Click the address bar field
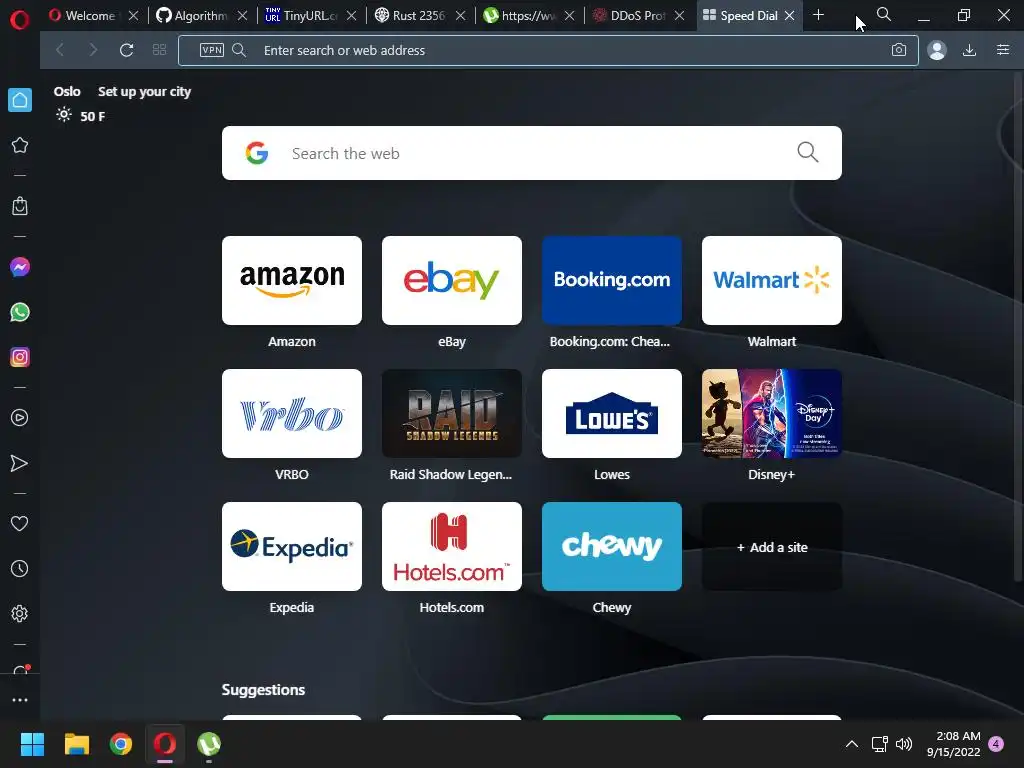1024x768 pixels. (x=549, y=50)
